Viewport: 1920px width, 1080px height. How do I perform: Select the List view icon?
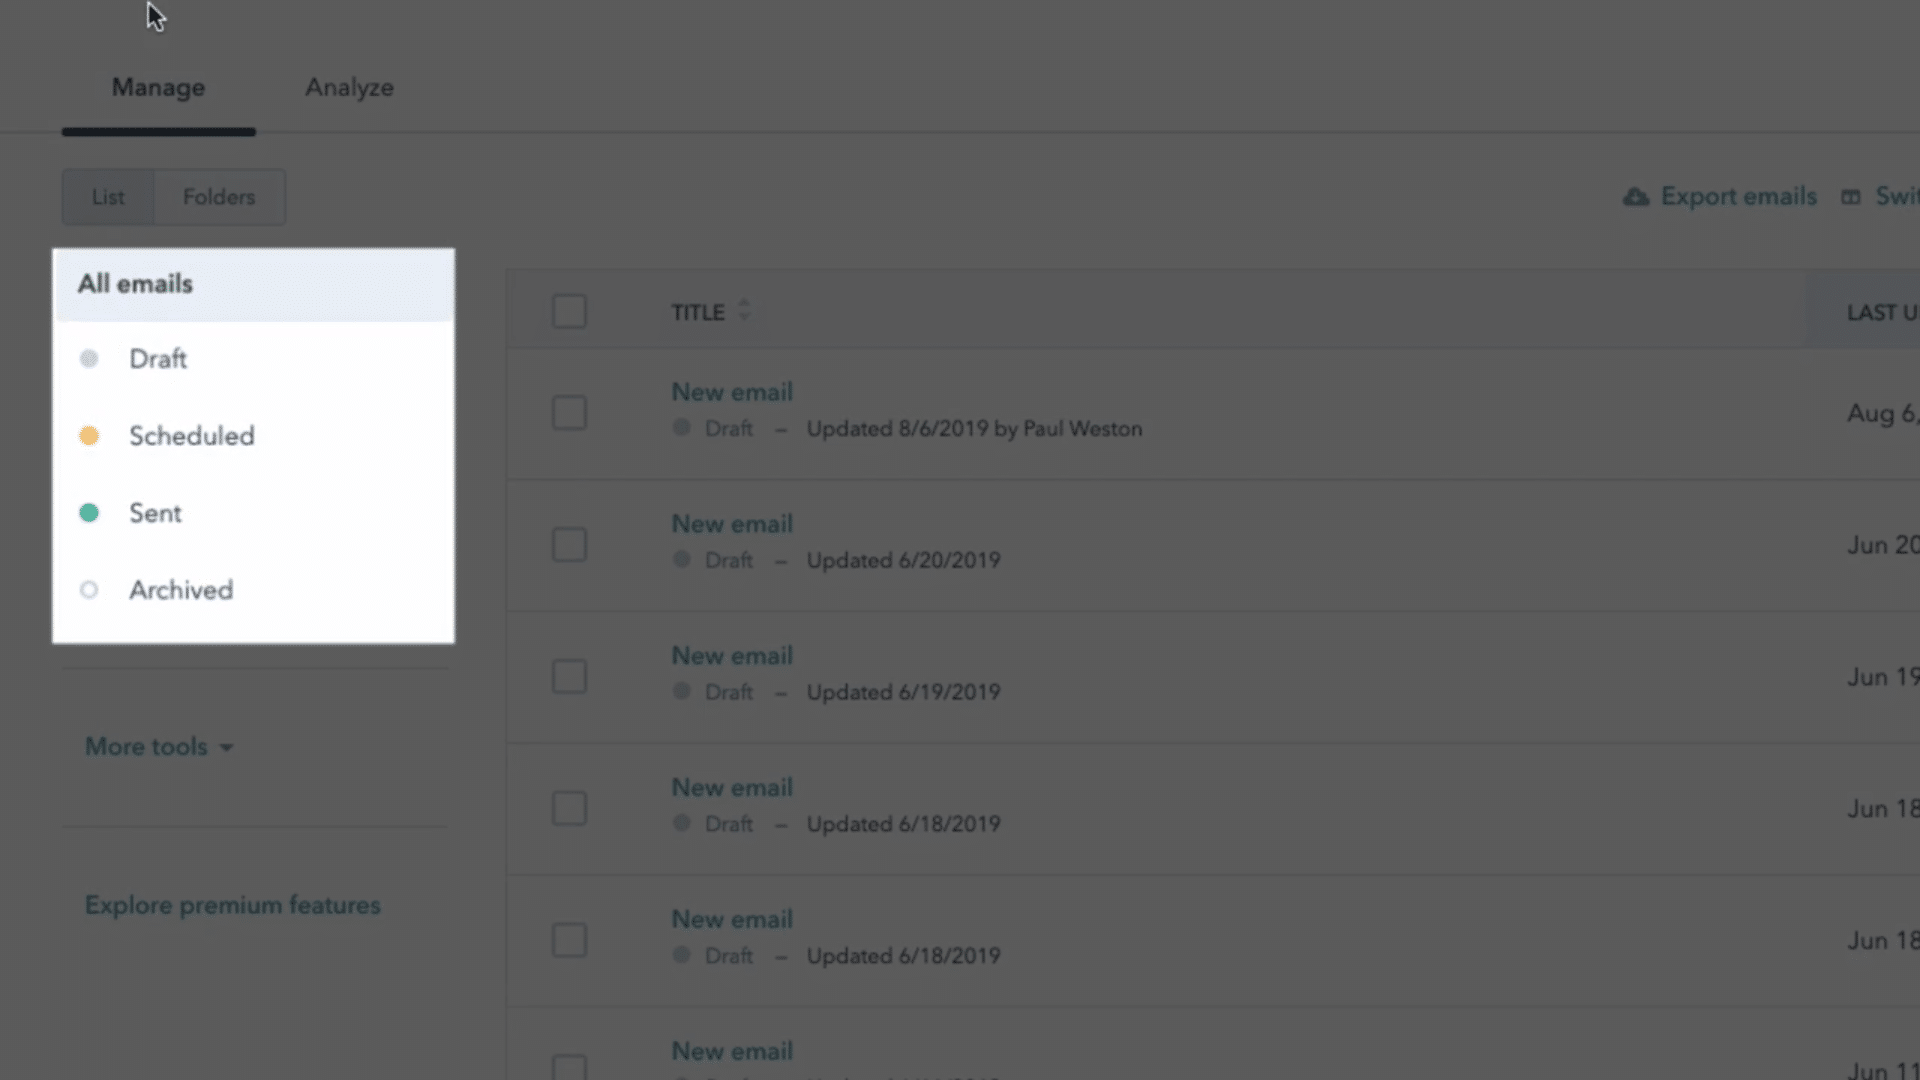click(x=108, y=196)
